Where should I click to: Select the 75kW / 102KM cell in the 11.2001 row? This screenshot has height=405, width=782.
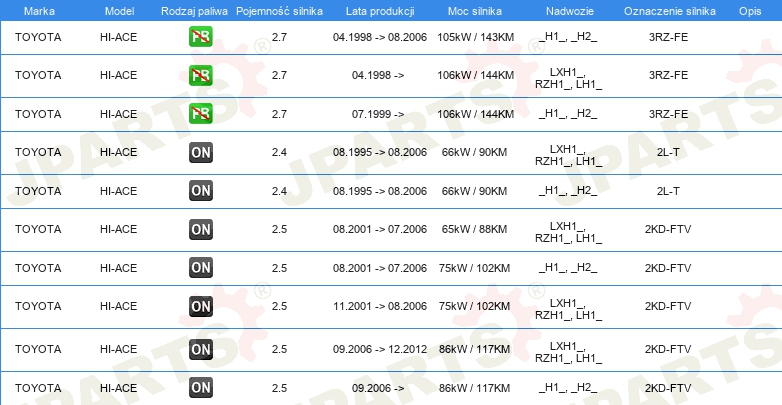coord(474,306)
